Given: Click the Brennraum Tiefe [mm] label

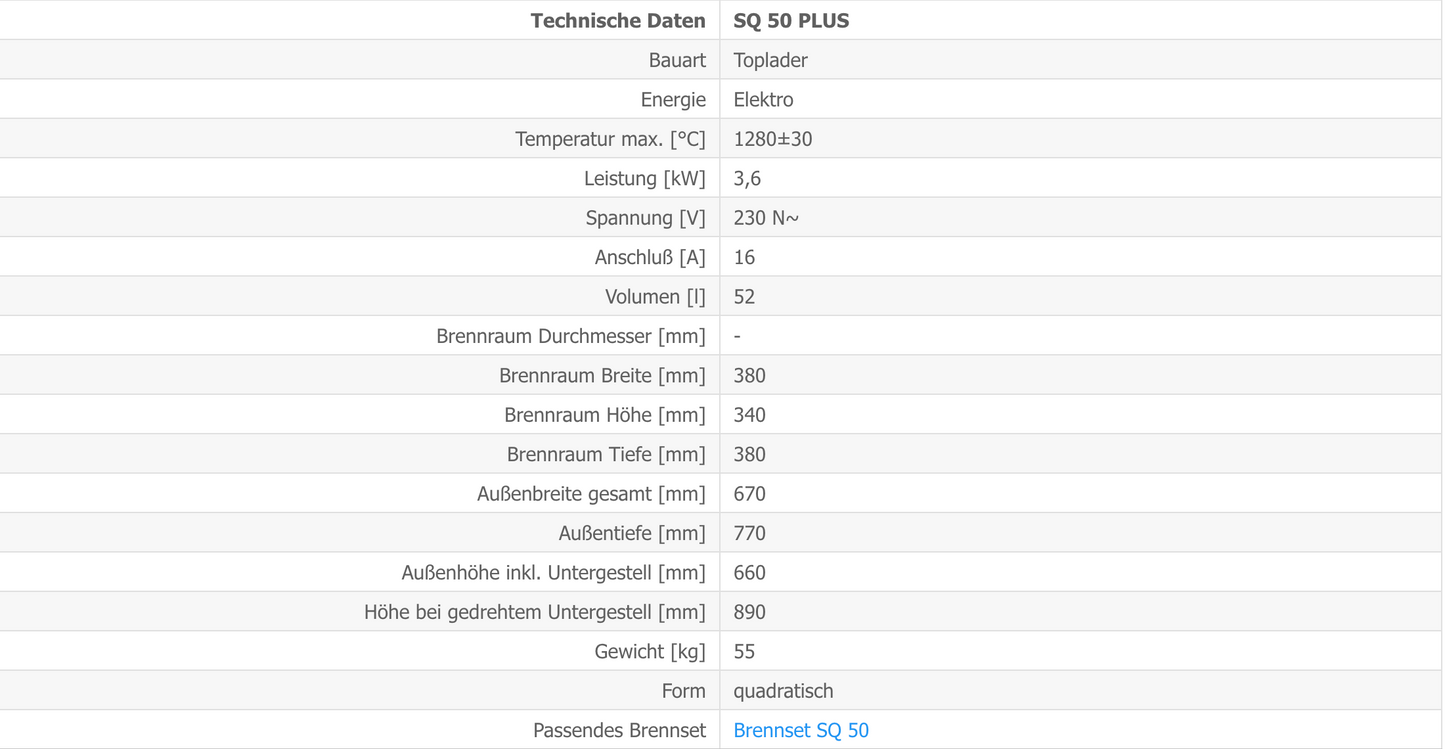Looking at the screenshot, I should [x=606, y=454].
